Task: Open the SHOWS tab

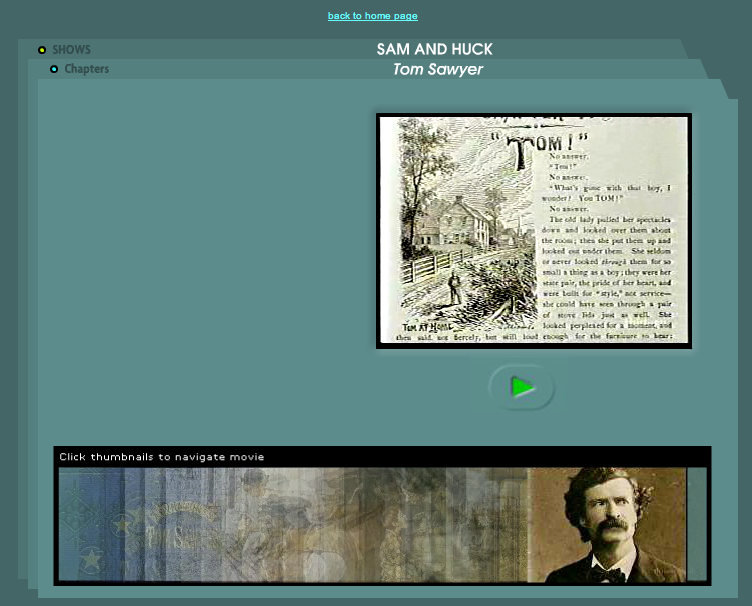Action: pyautogui.click(x=71, y=49)
